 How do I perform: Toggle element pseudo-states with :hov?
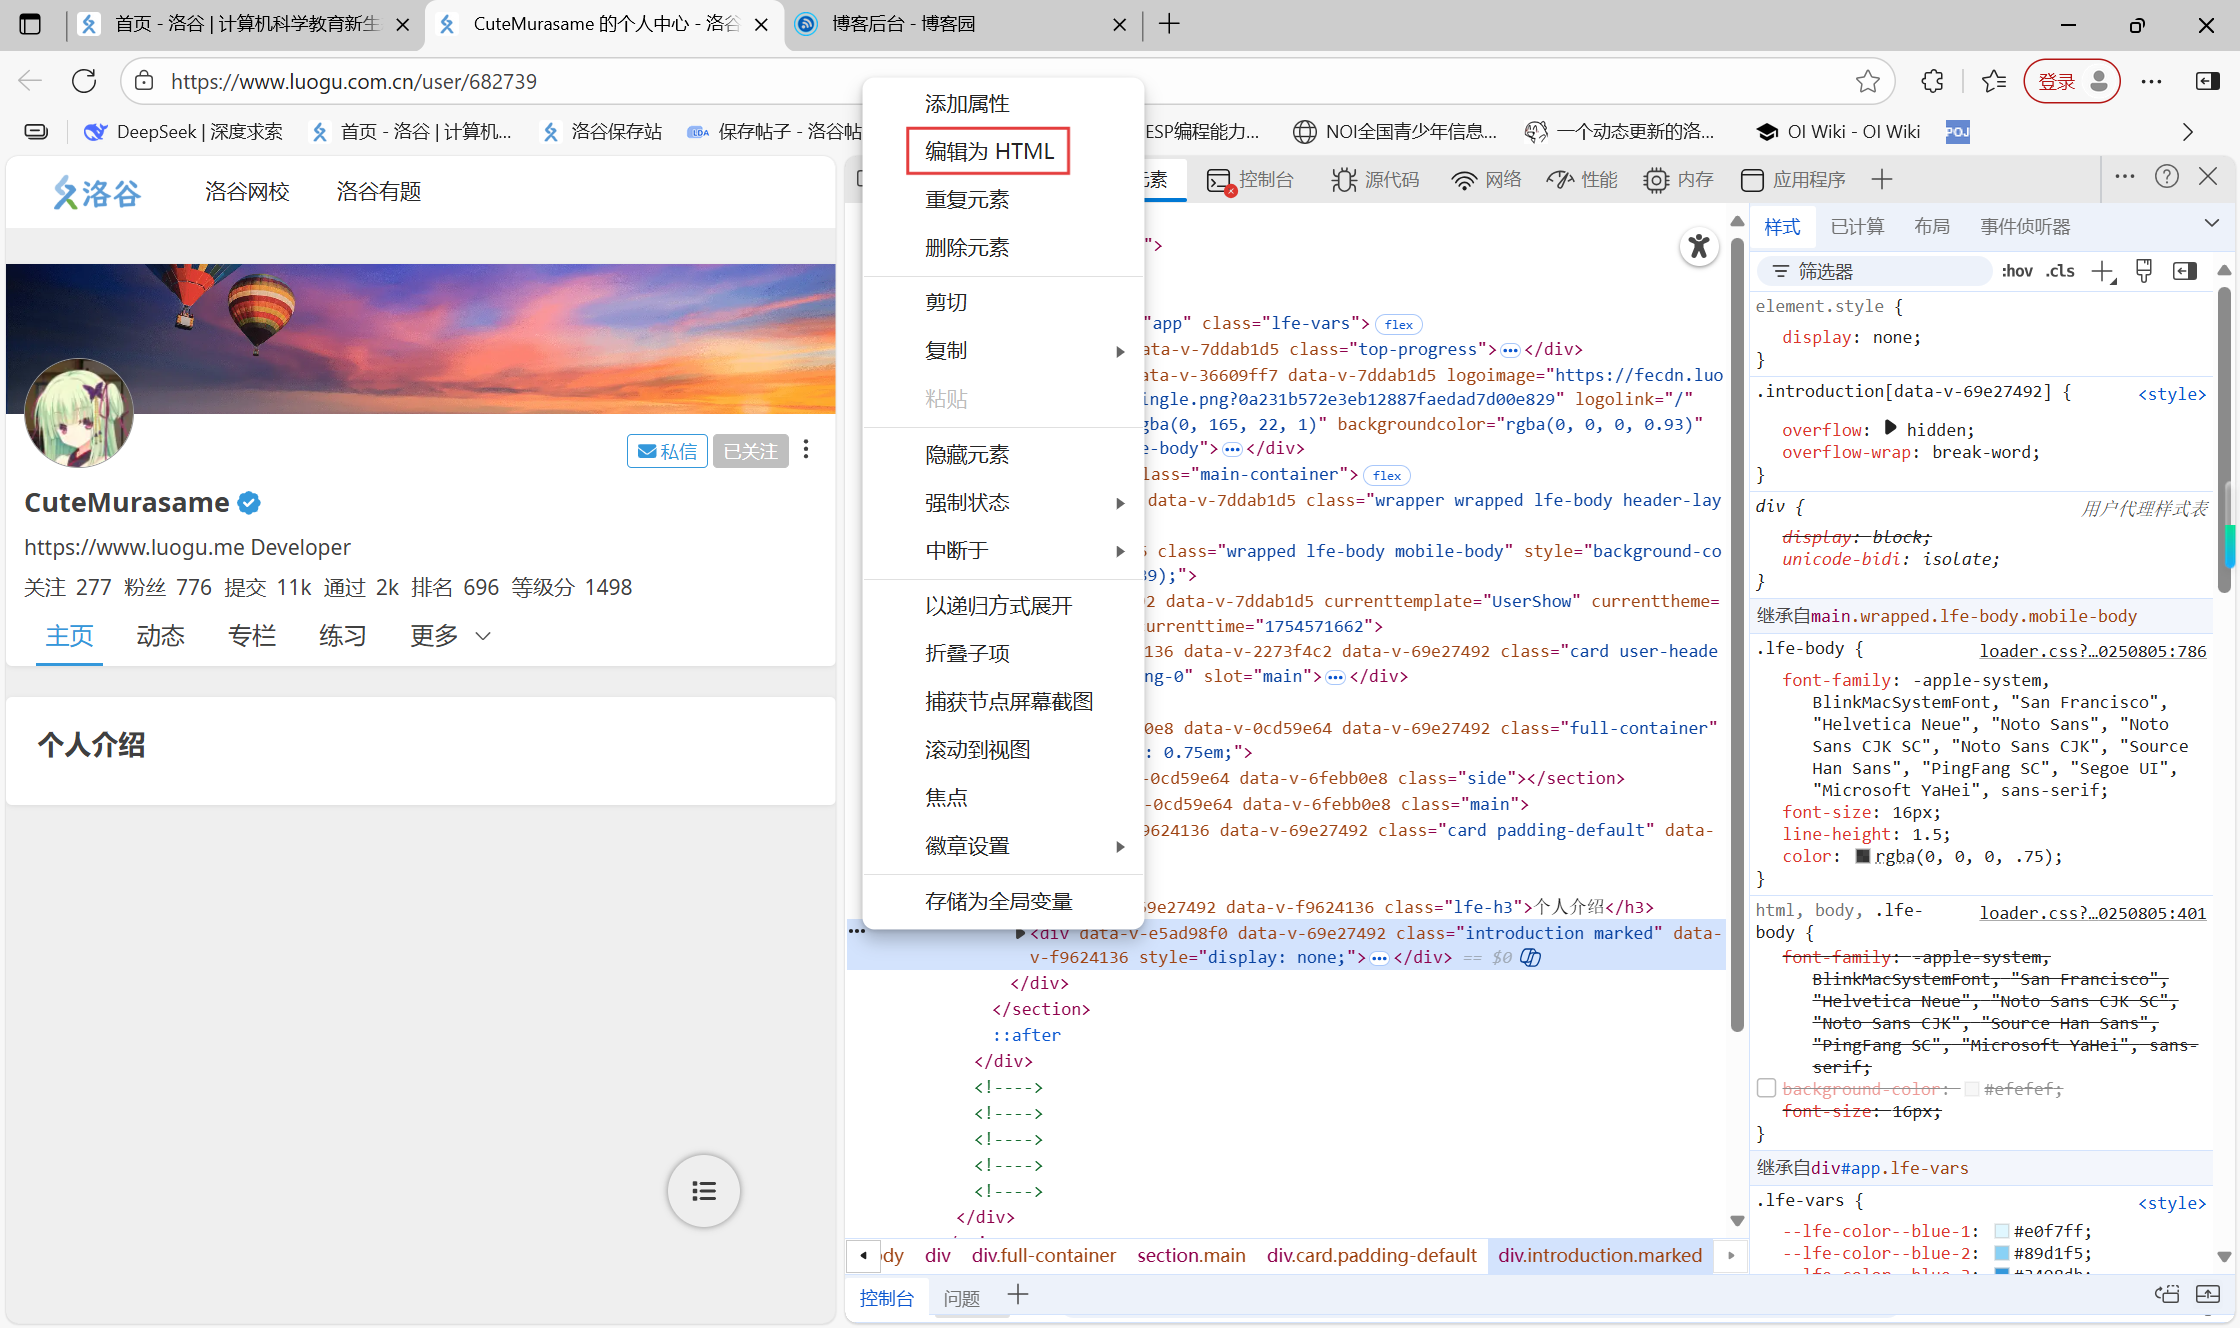(x=2017, y=271)
